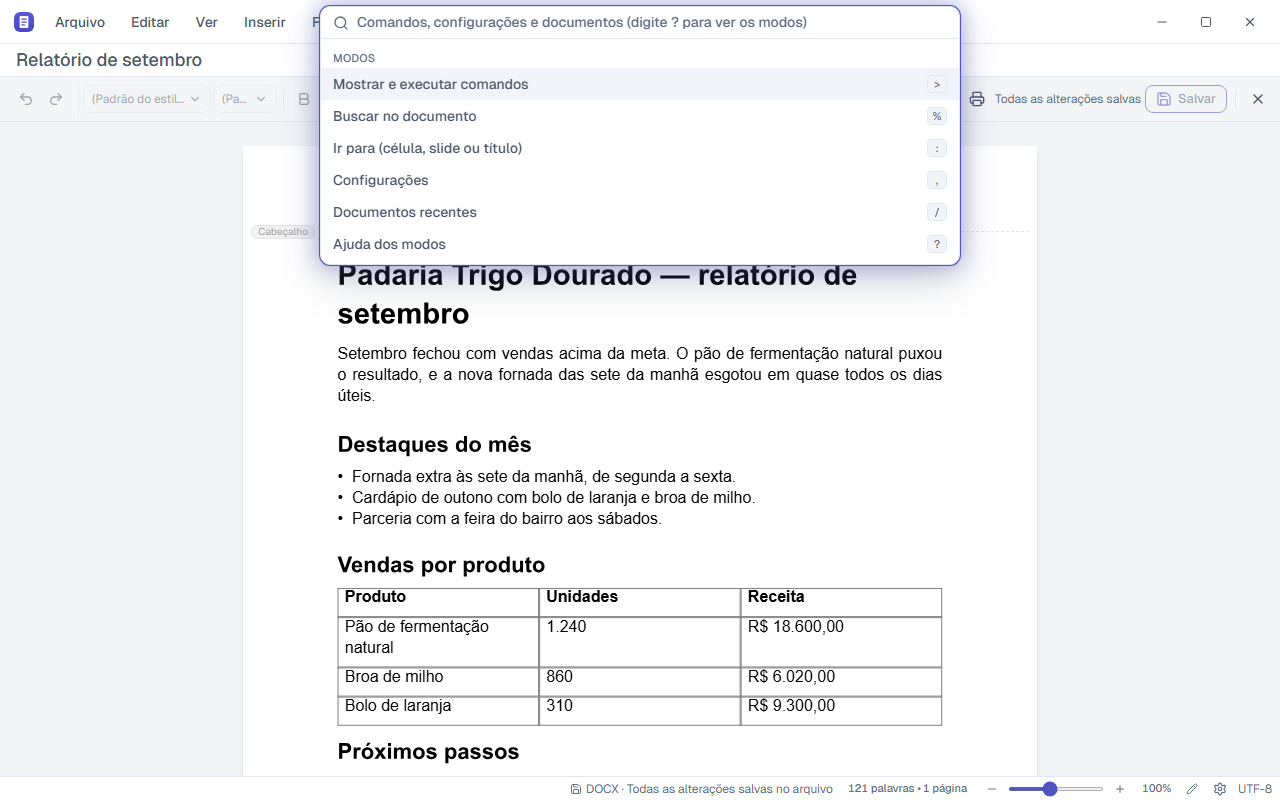This screenshot has height=800, width=1280.
Task: Open settings gear in status bar
Action: (1220, 789)
